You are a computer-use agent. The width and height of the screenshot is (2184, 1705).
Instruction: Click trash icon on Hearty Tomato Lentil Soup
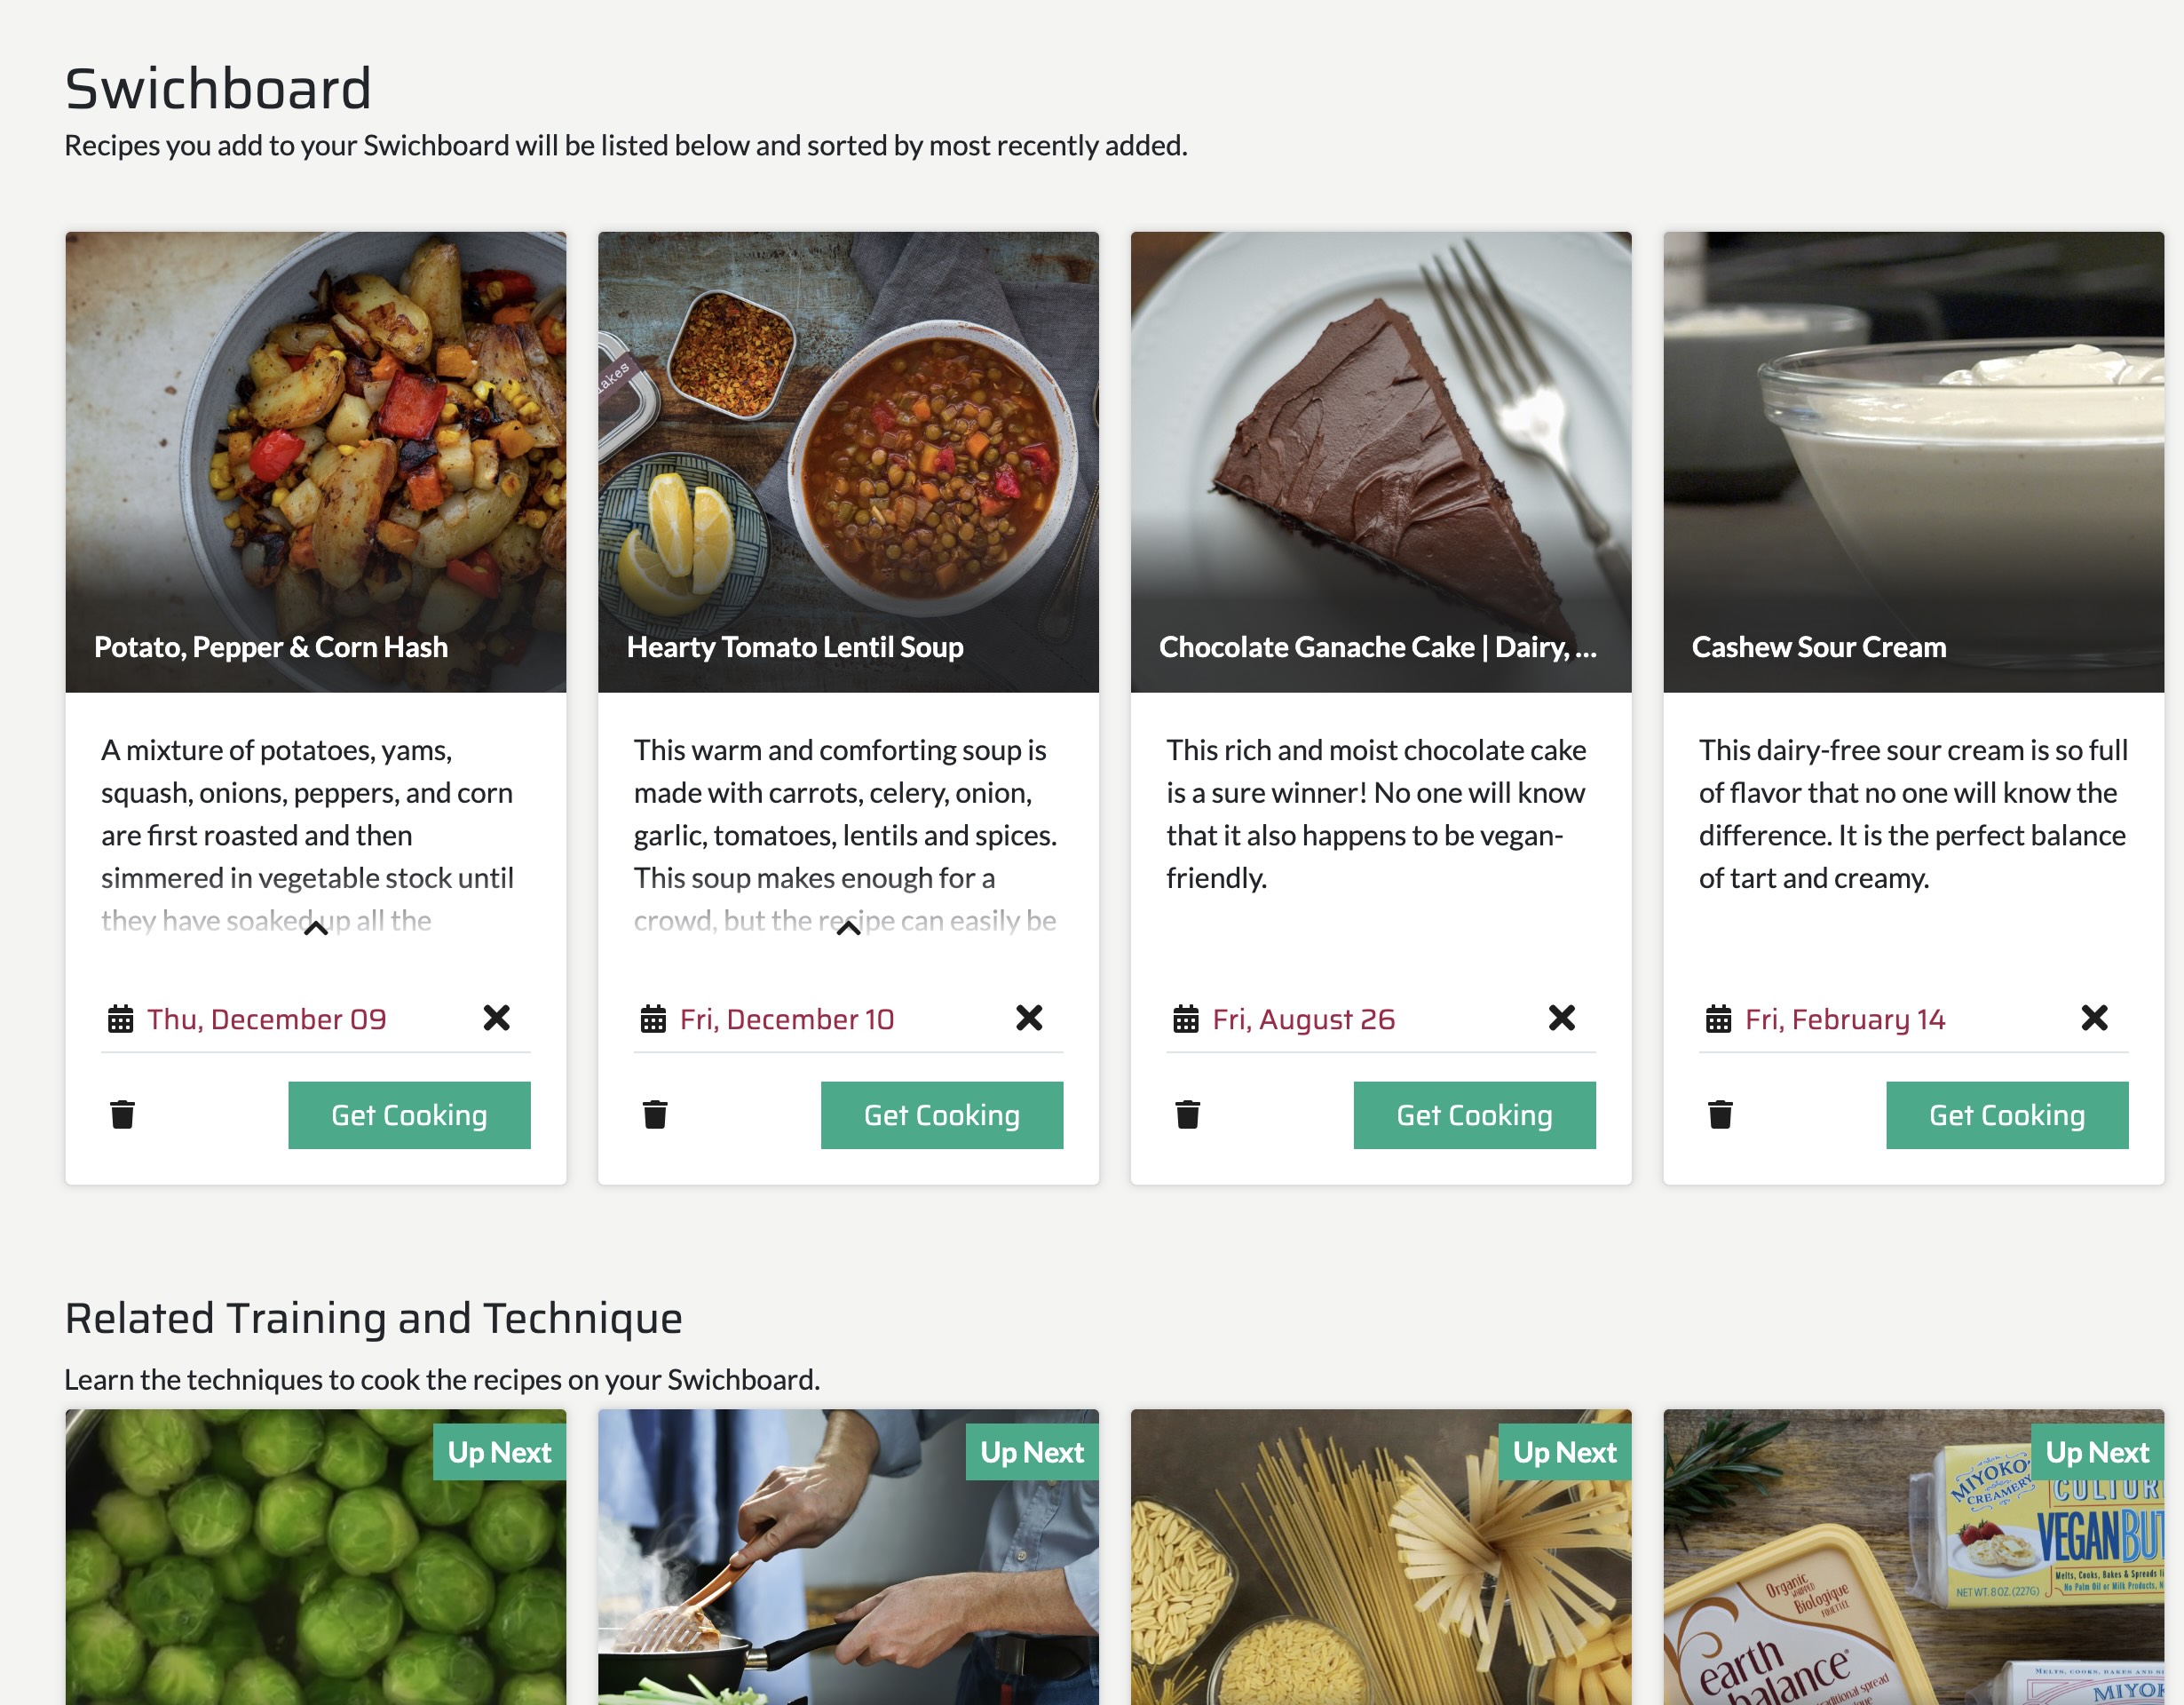655,1114
